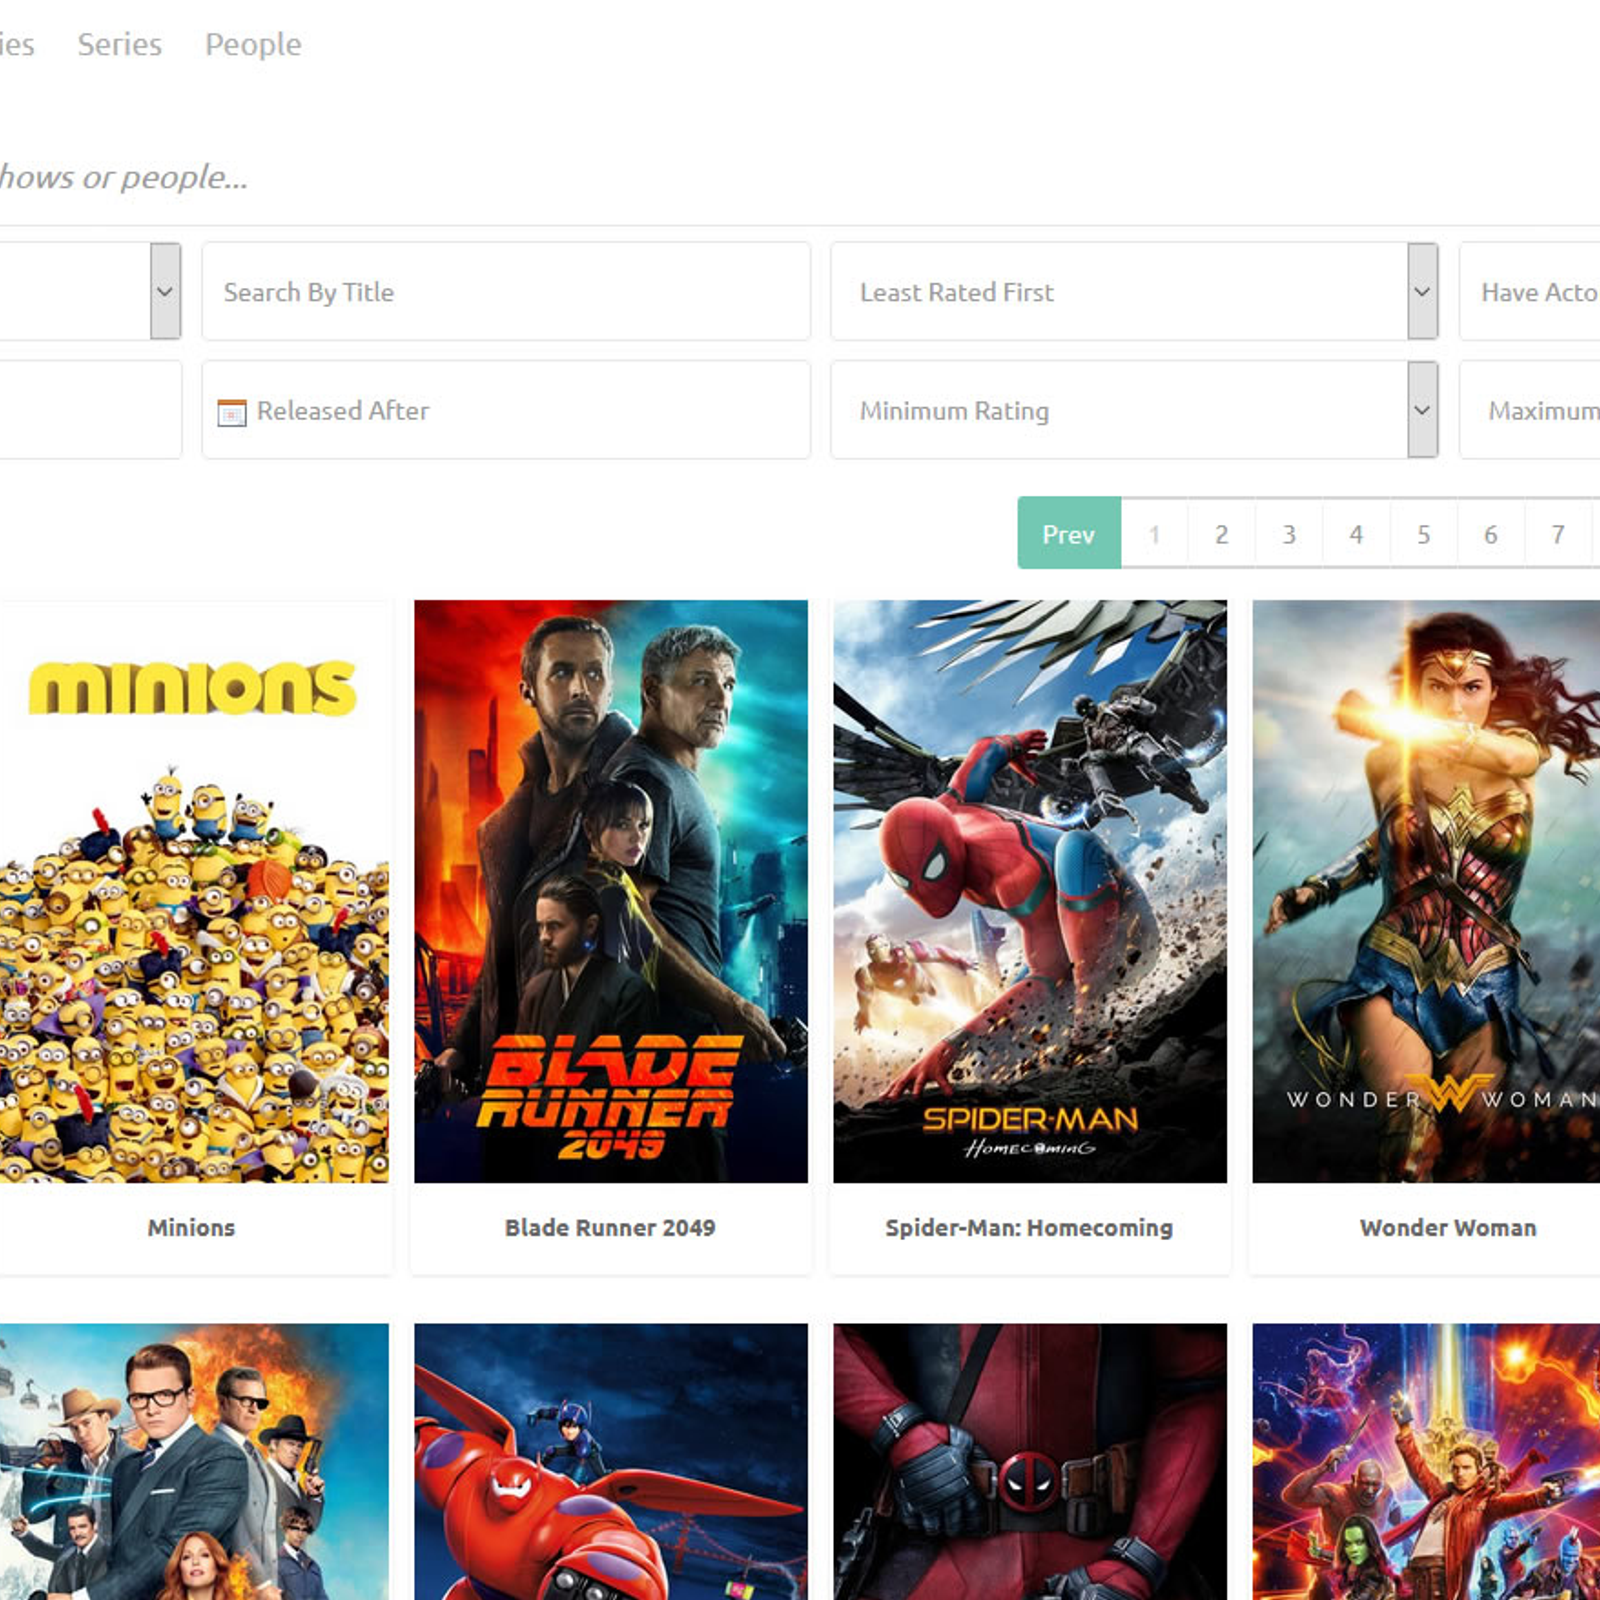Open the People navigation tab

pos(253,44)
